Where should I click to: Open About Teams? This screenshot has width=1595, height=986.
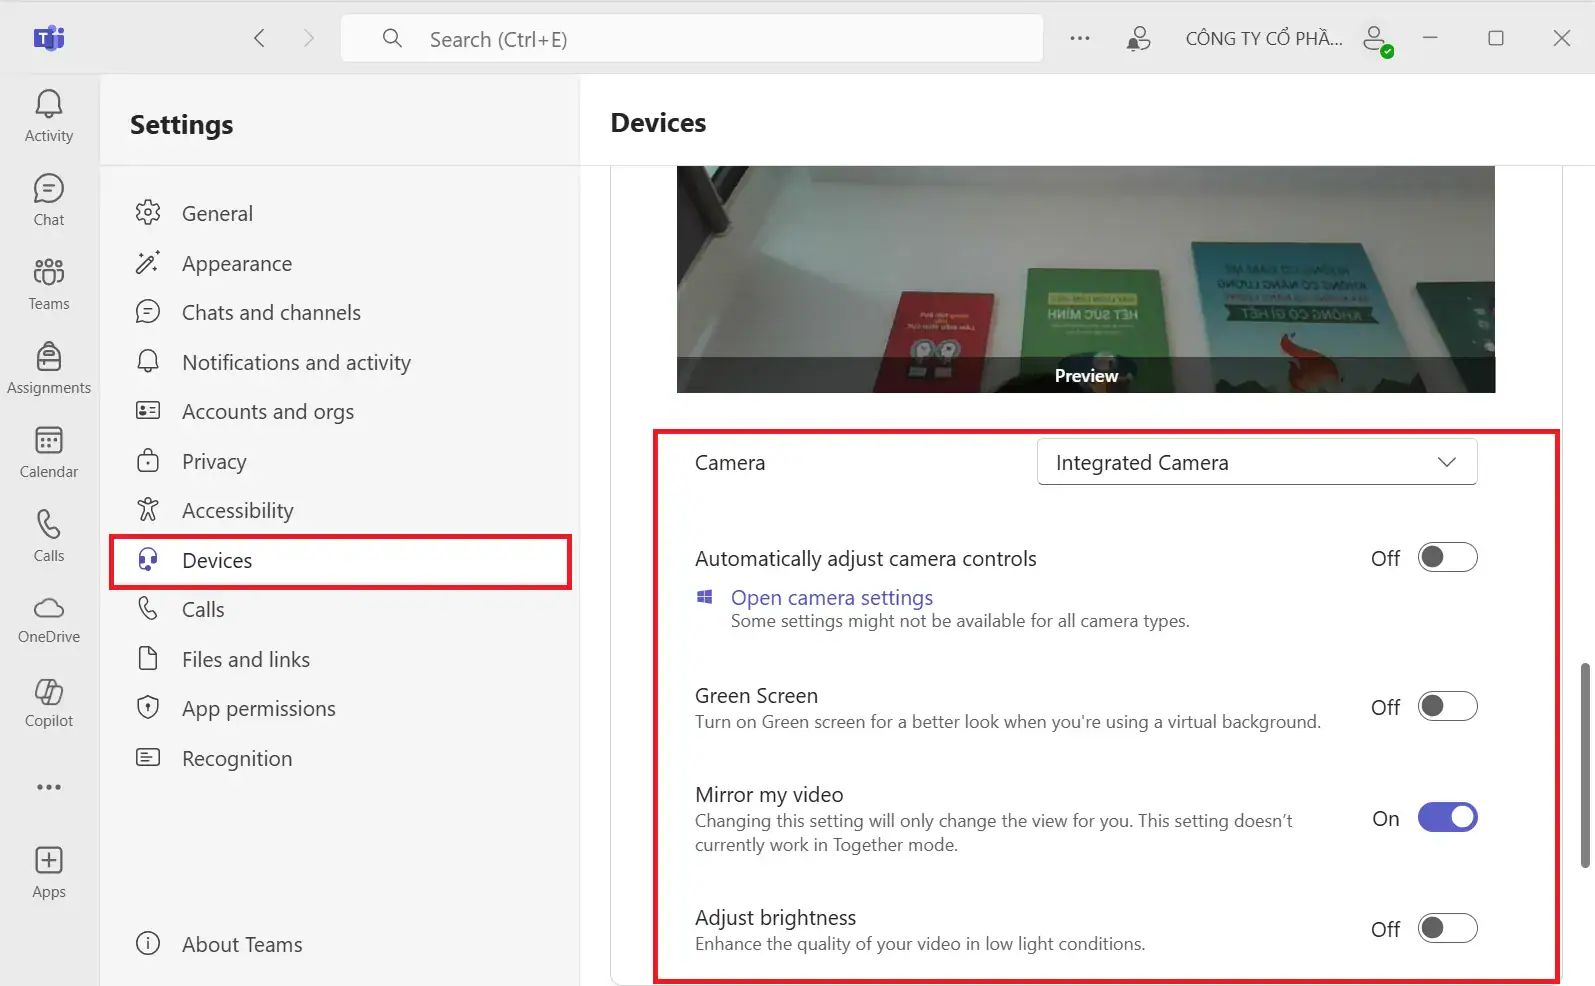pos(241,945)
